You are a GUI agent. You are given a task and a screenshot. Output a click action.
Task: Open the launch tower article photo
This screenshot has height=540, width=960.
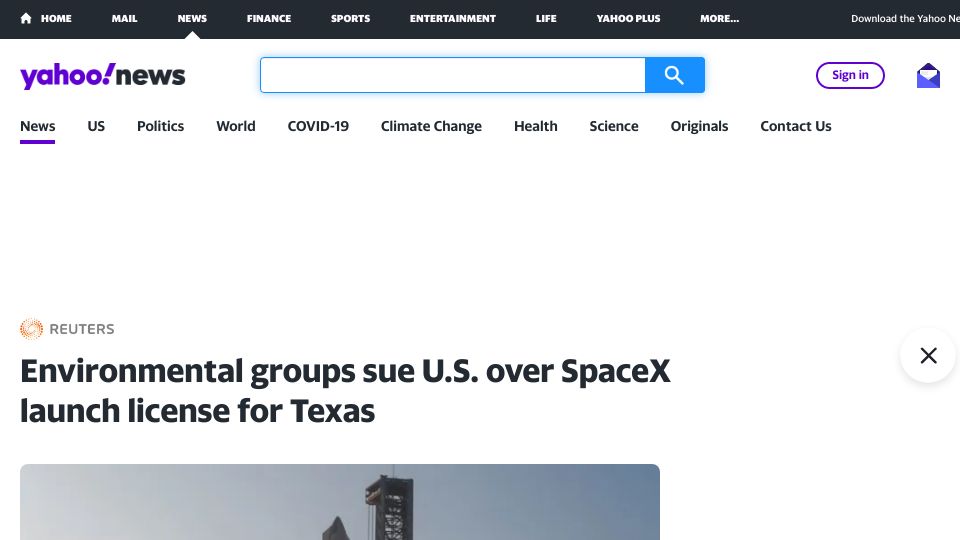340,502
